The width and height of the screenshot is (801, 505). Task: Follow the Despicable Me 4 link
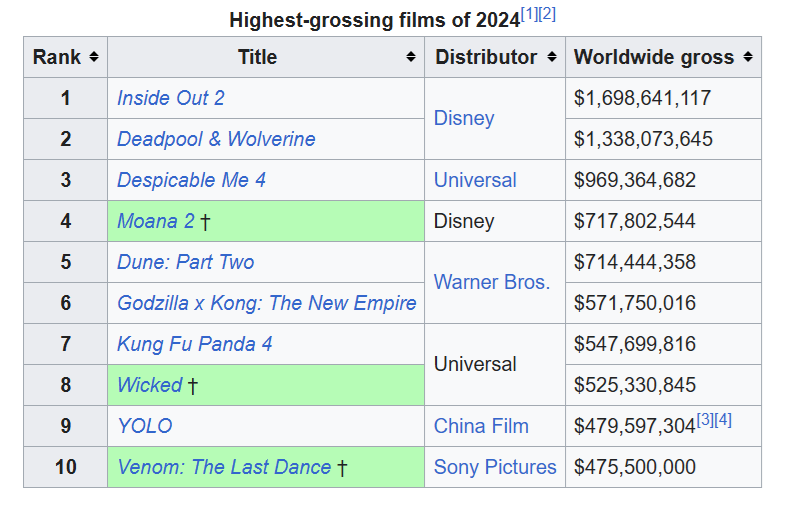click(x=191, y=180)
